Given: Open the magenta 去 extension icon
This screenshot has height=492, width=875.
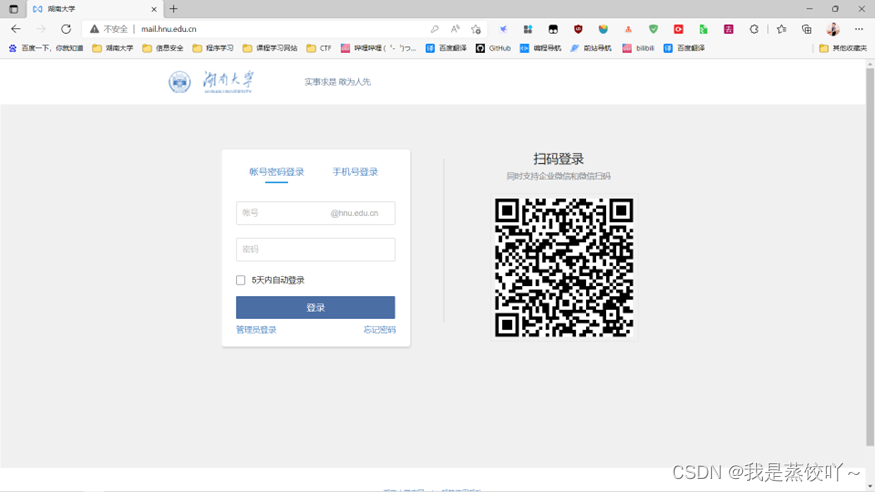Looking at the screenshot, I should coord(729,29).
